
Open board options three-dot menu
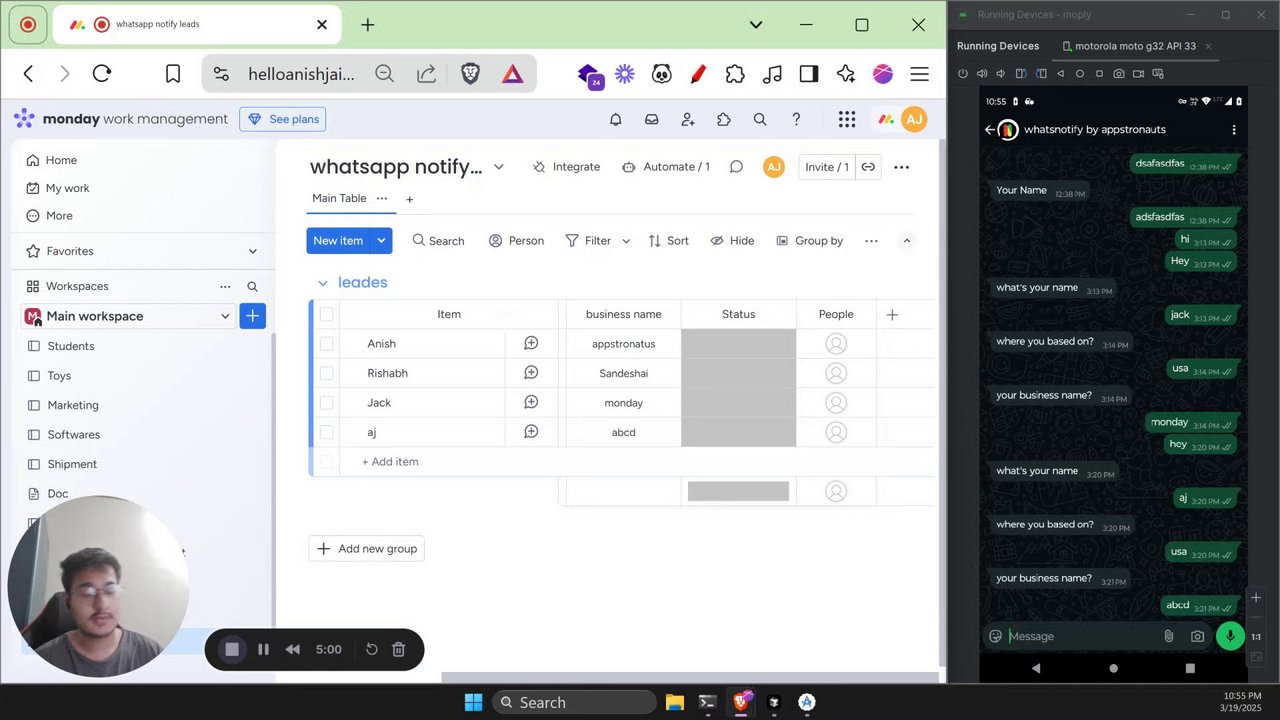[x=902, y=167]
